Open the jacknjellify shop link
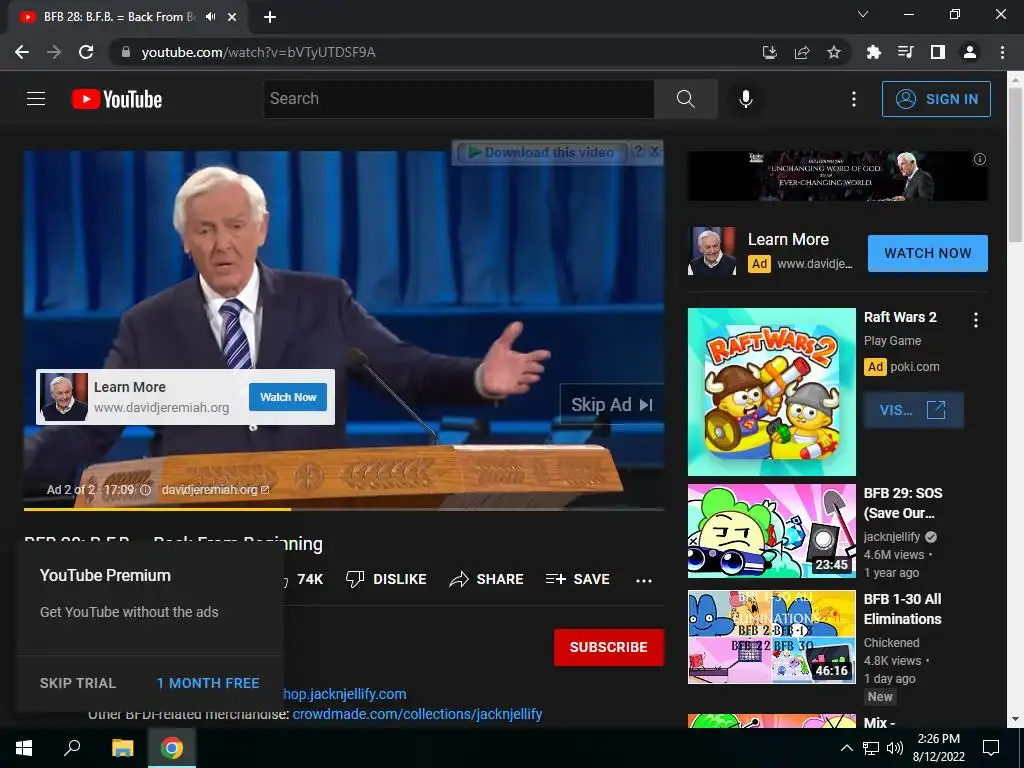The image size is (1024, 768). [345, 694]
